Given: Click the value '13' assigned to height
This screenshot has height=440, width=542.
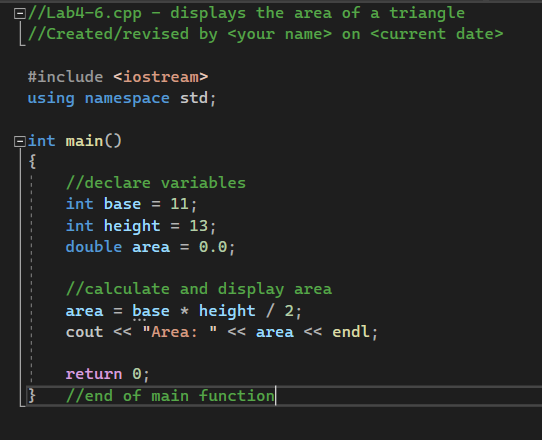Looking at the screenshot, I should click(199, 226).
